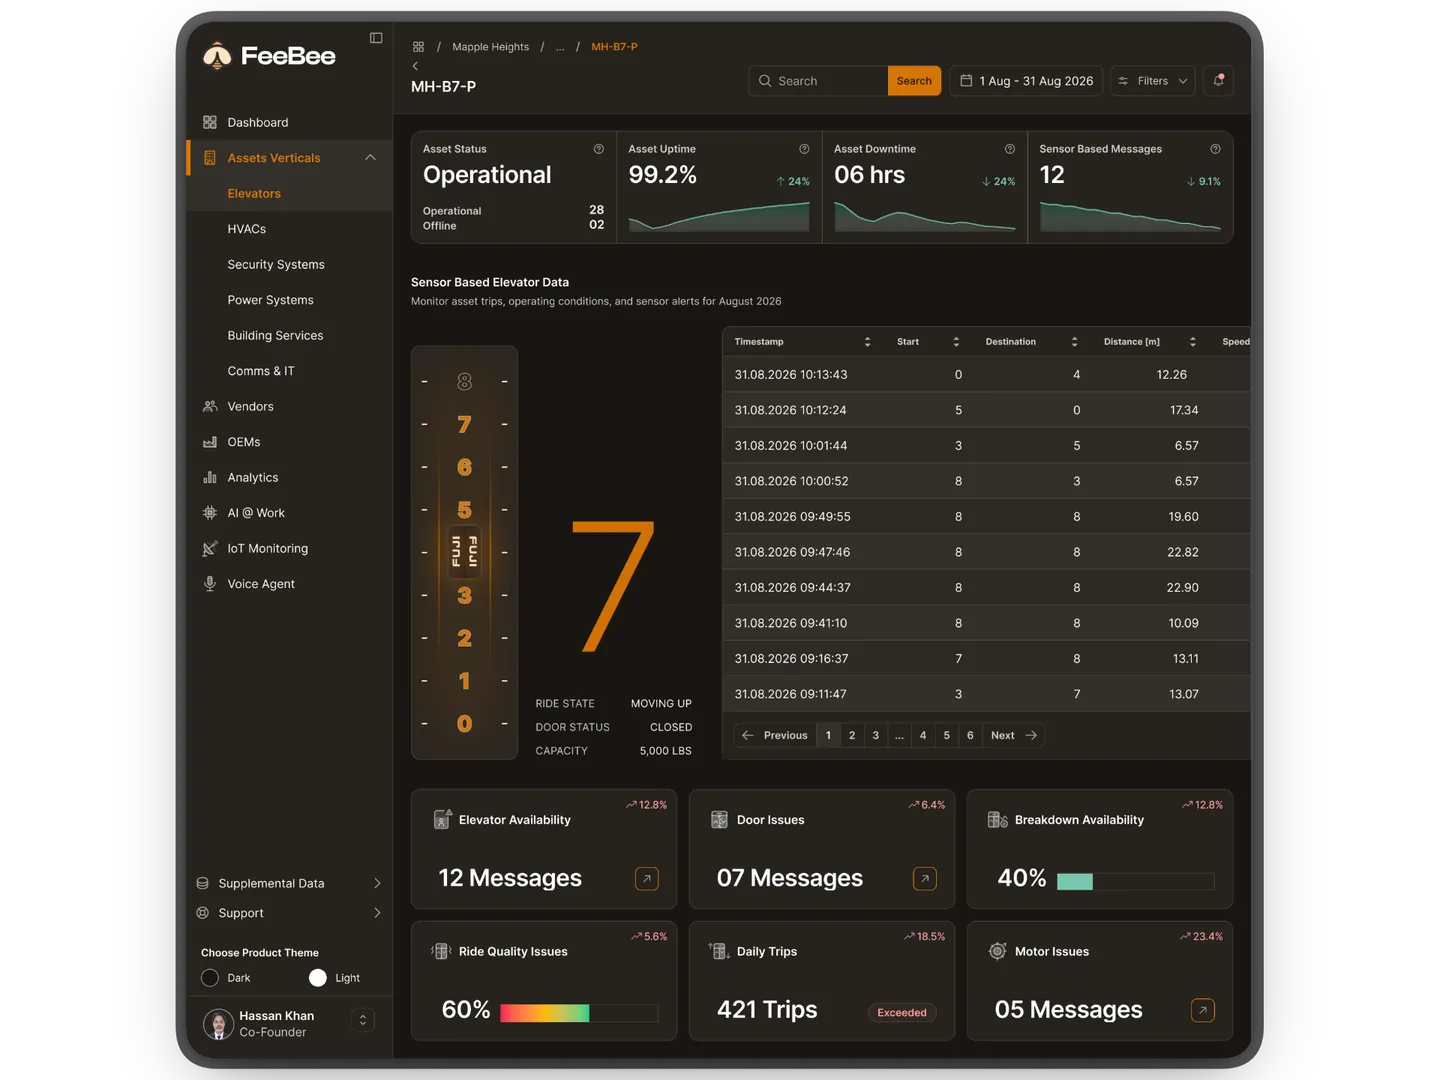Click the Voice Agent microphone icon
This screenshot has height=1080, width=1440.
point(210,583)
